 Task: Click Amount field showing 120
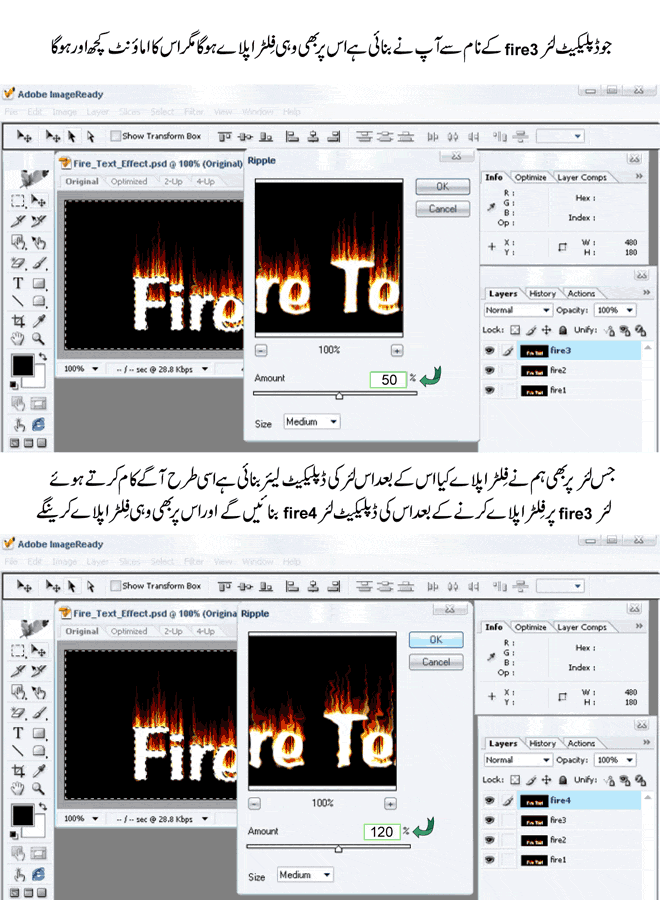[x=382, y=832]
